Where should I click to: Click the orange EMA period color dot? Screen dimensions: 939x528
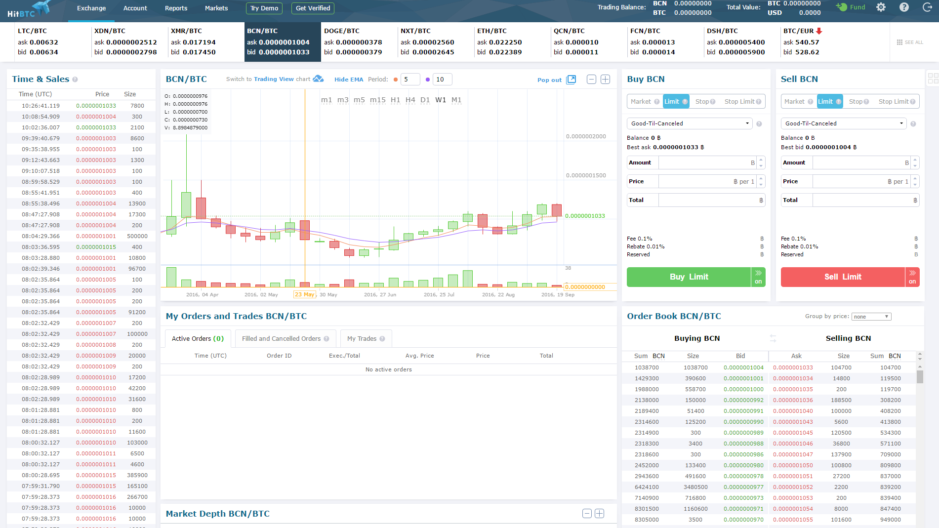[395, 80]
